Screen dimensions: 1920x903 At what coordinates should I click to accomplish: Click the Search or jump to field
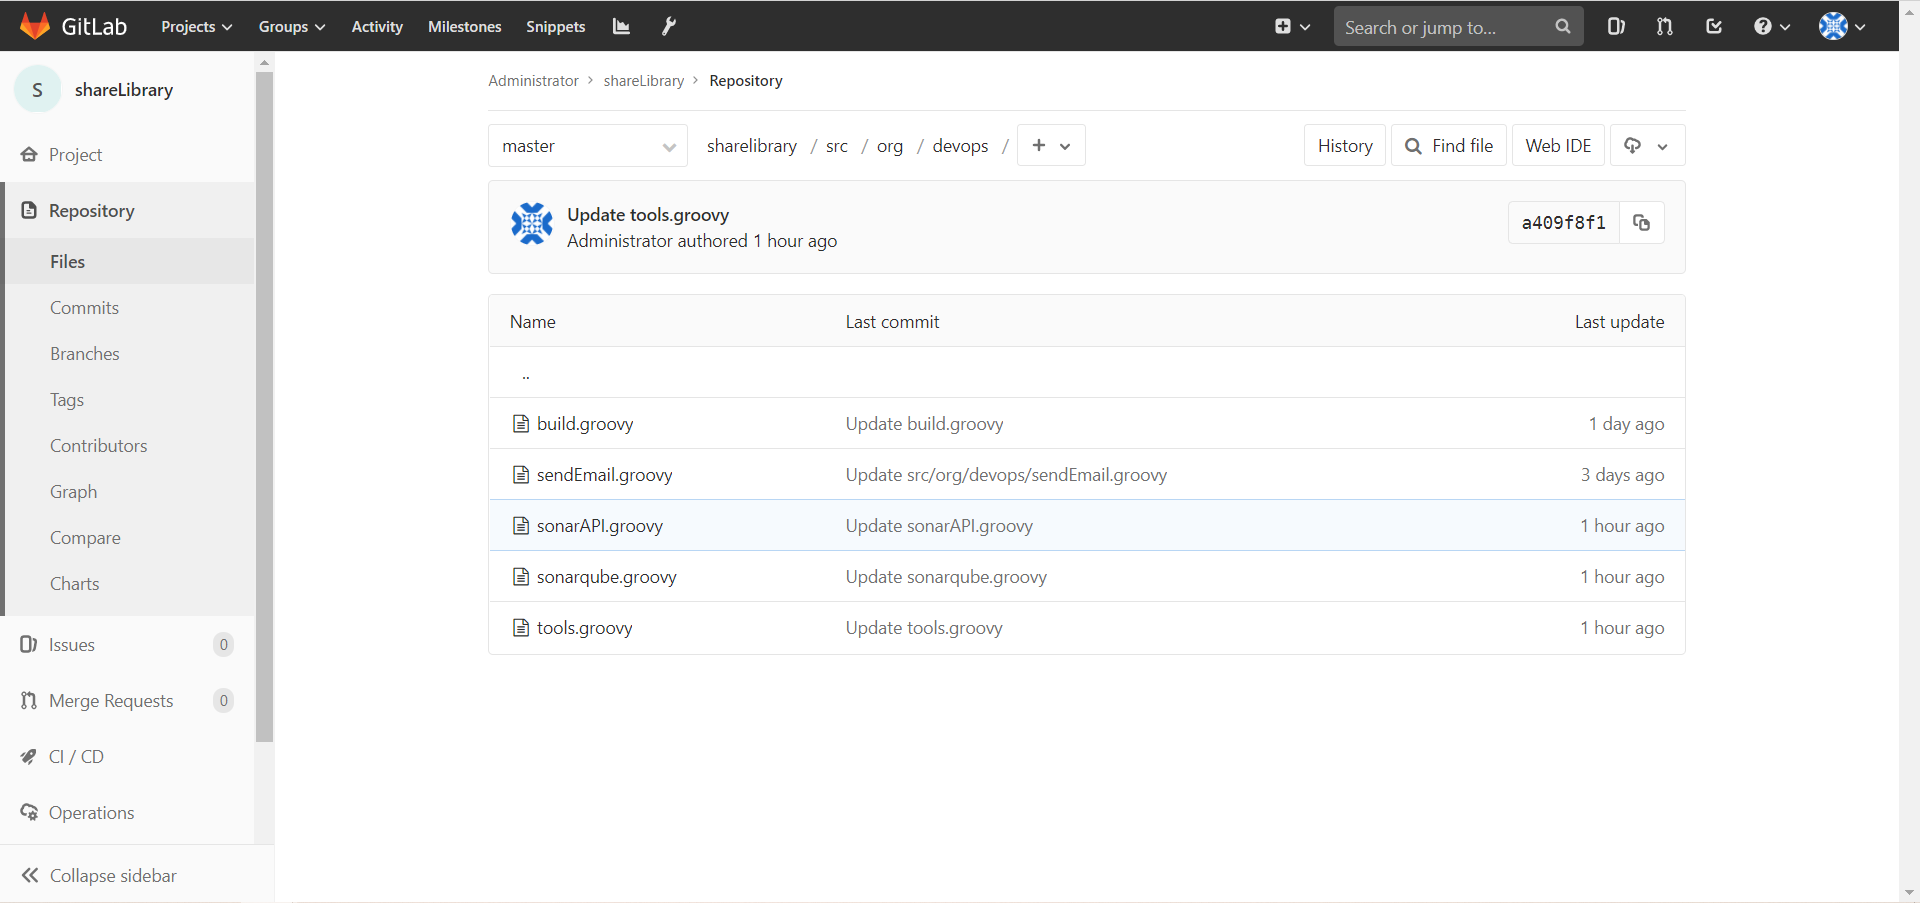tap(1440, 27)
